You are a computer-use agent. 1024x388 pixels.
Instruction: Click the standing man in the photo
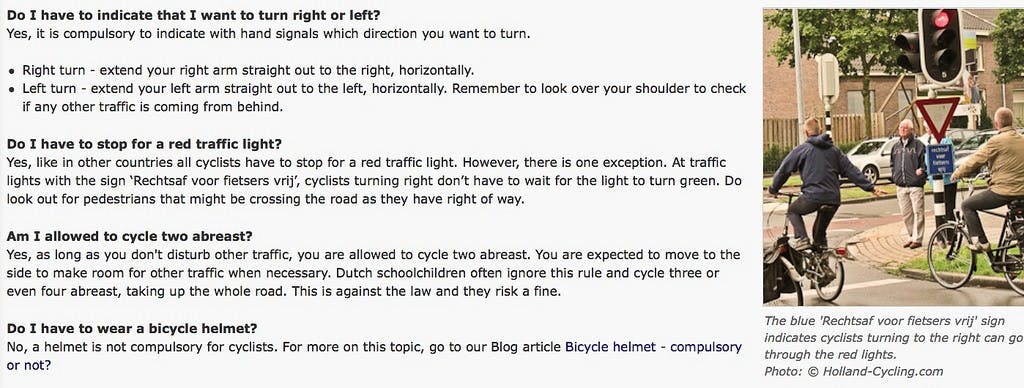[x=908, y=183]
